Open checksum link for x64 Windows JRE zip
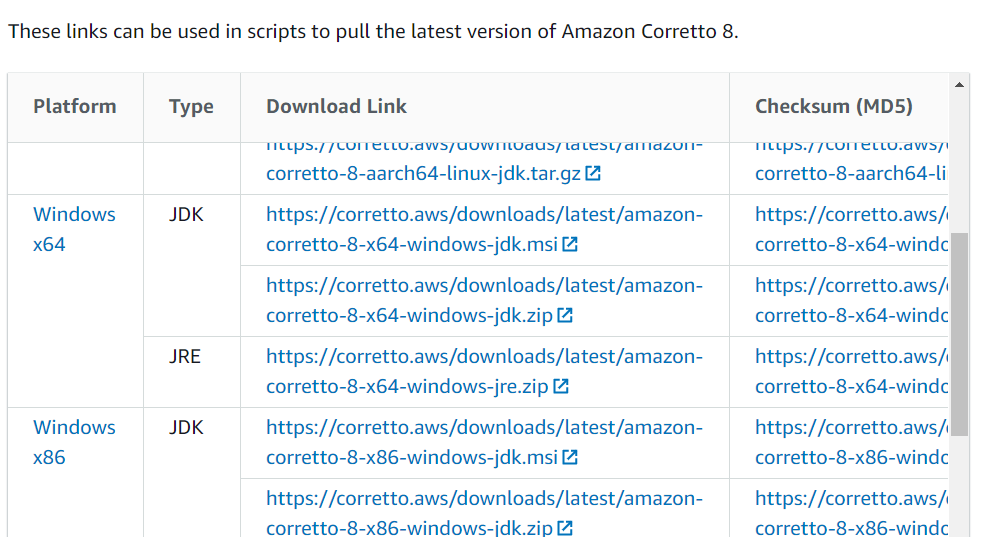 tap(850, 371)
